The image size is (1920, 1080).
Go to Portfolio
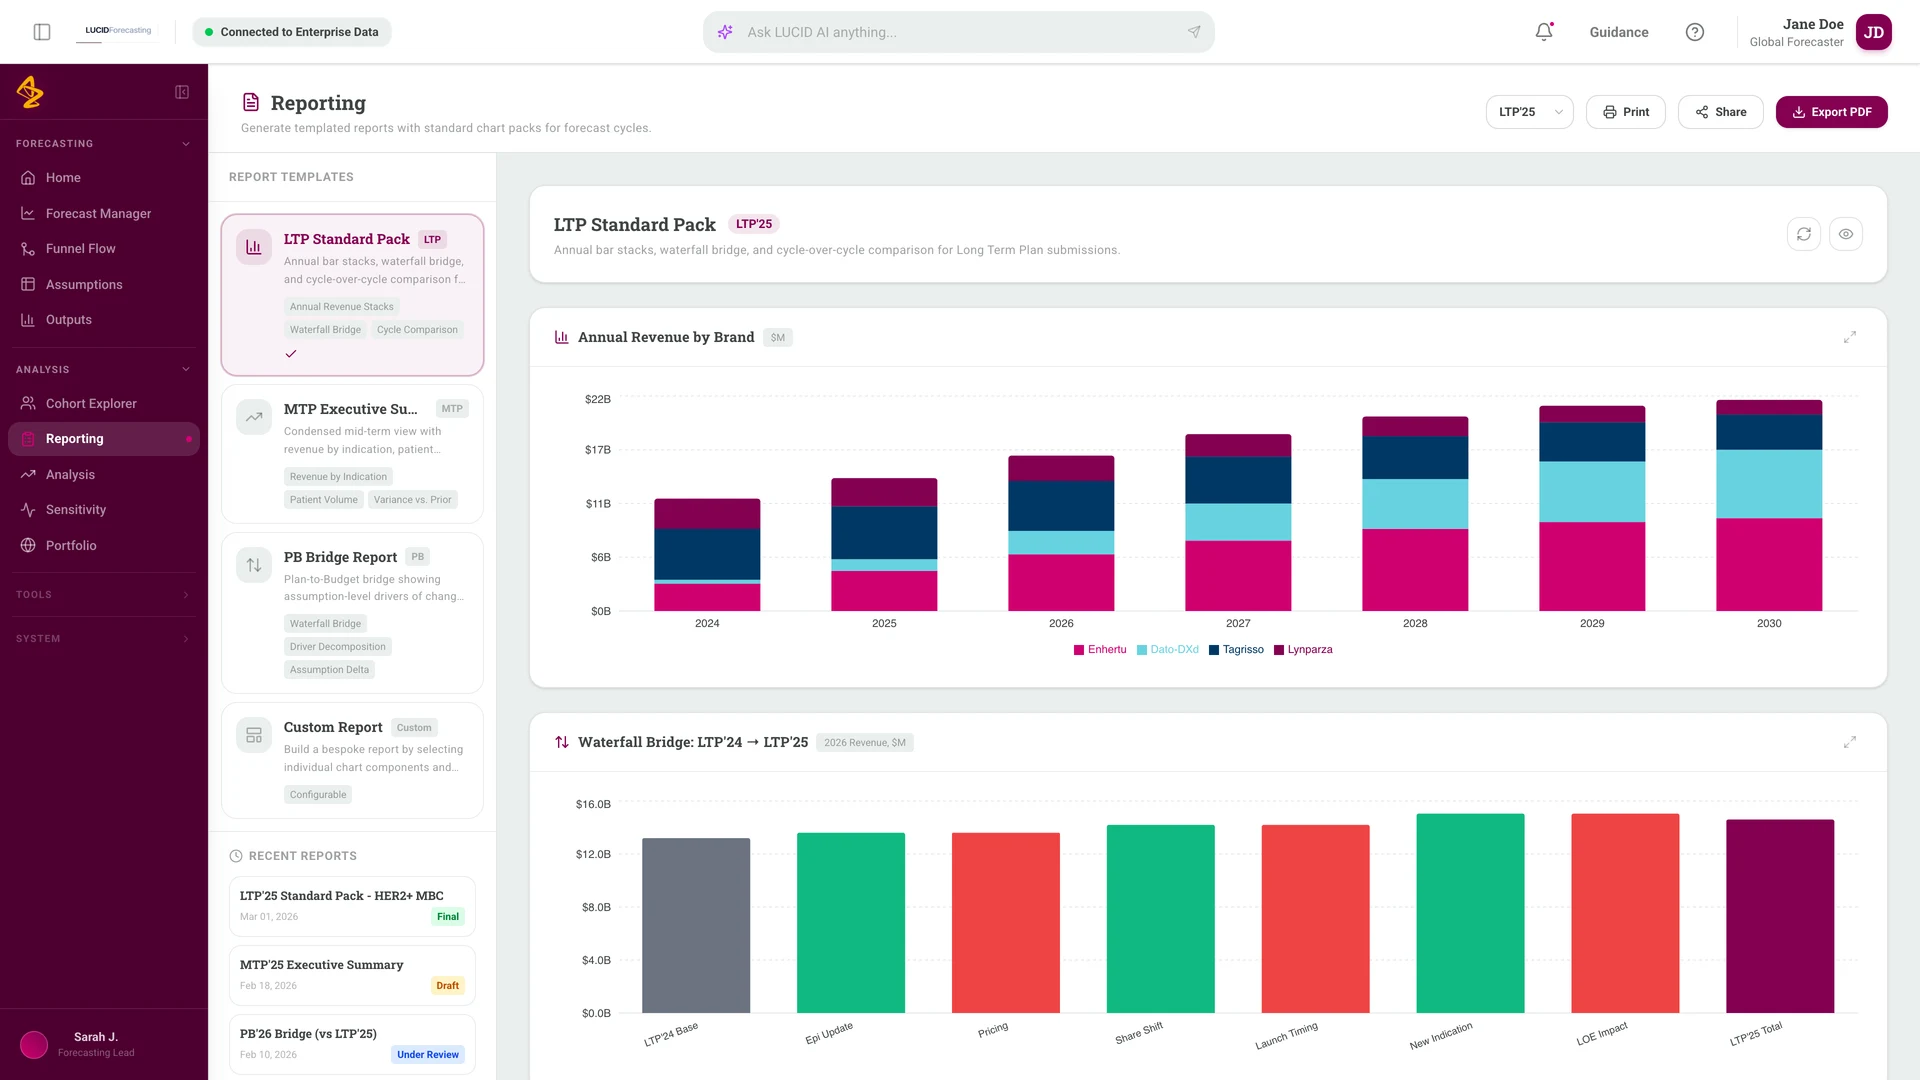tap(104, 545)
